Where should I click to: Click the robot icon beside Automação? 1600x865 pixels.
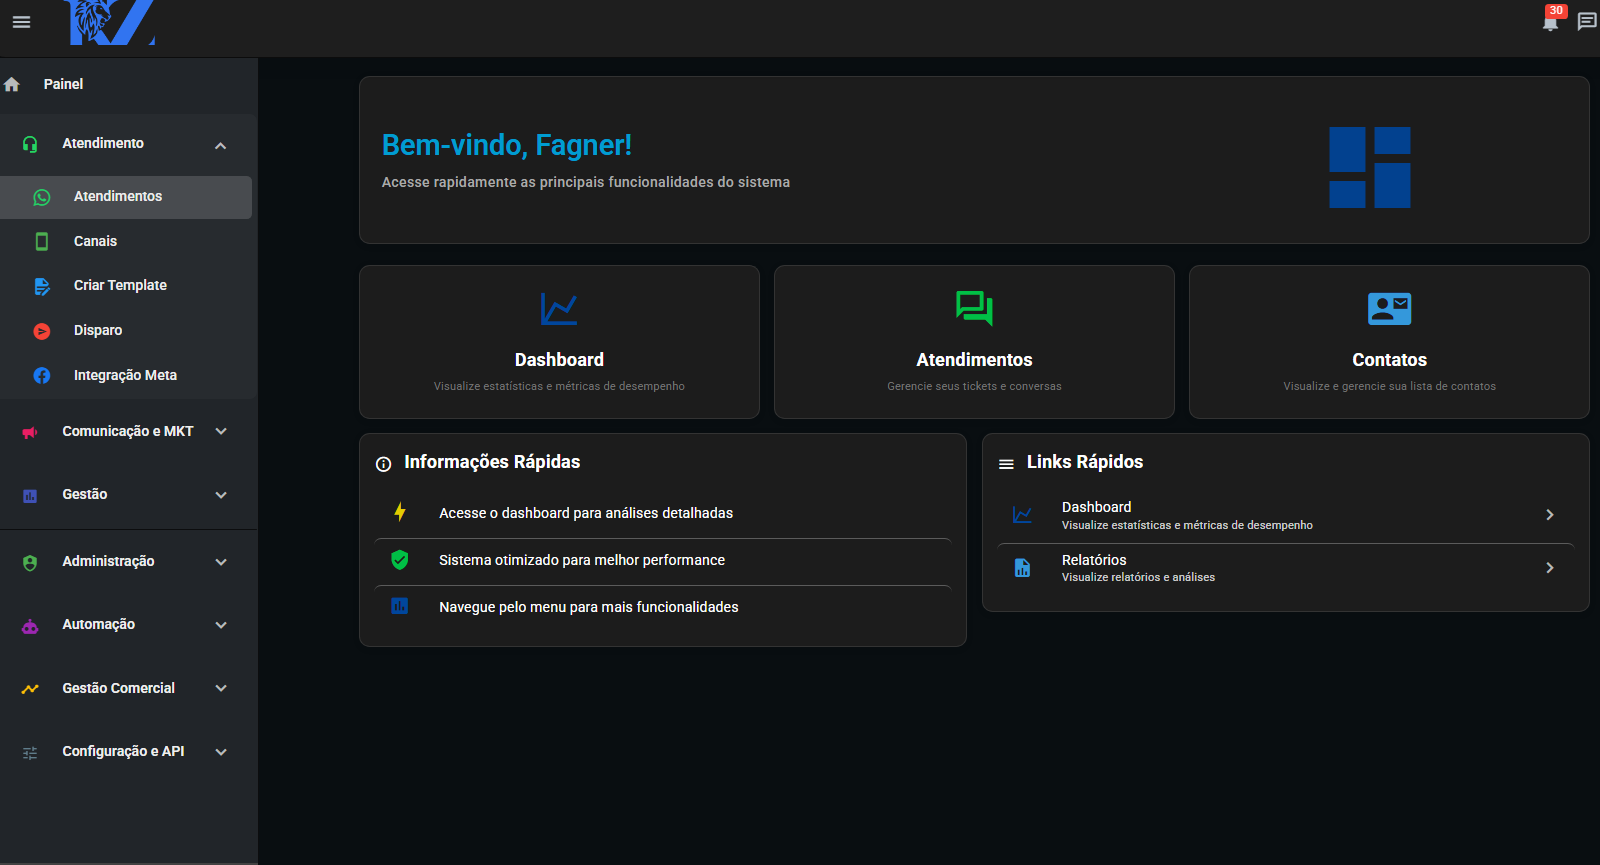pyautogui.click(x=30, y=626)
